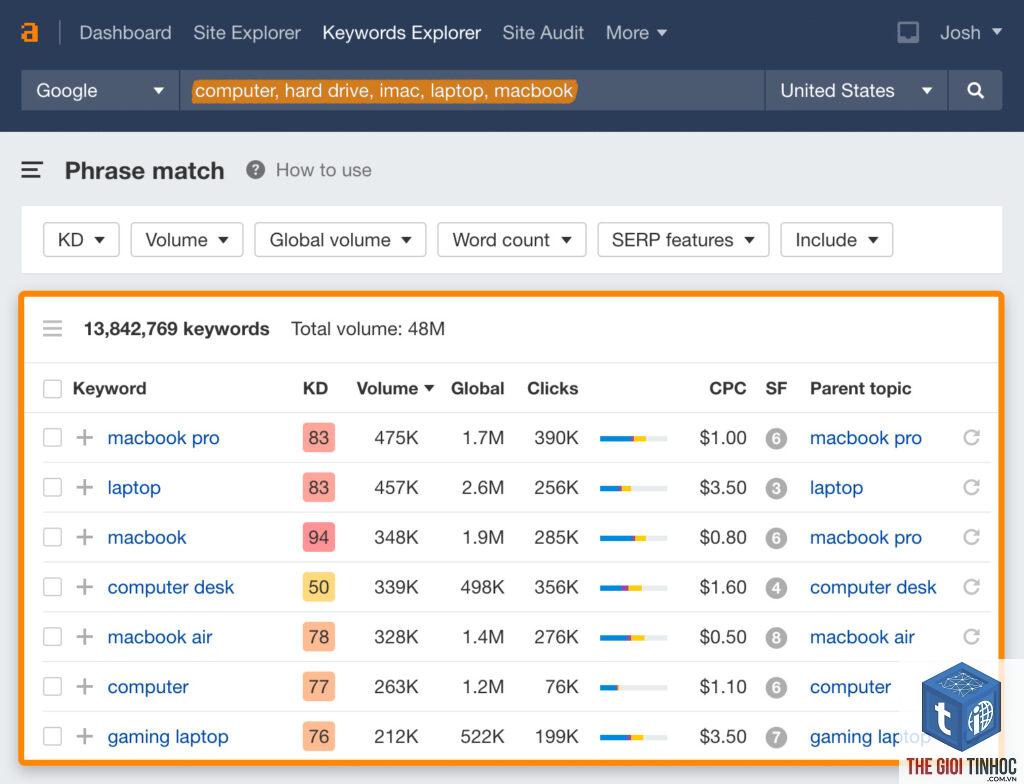Refresh the macbook row data
Image resolution: width=1024 pixels, height=784 pixels.
(x=971, y=536)
